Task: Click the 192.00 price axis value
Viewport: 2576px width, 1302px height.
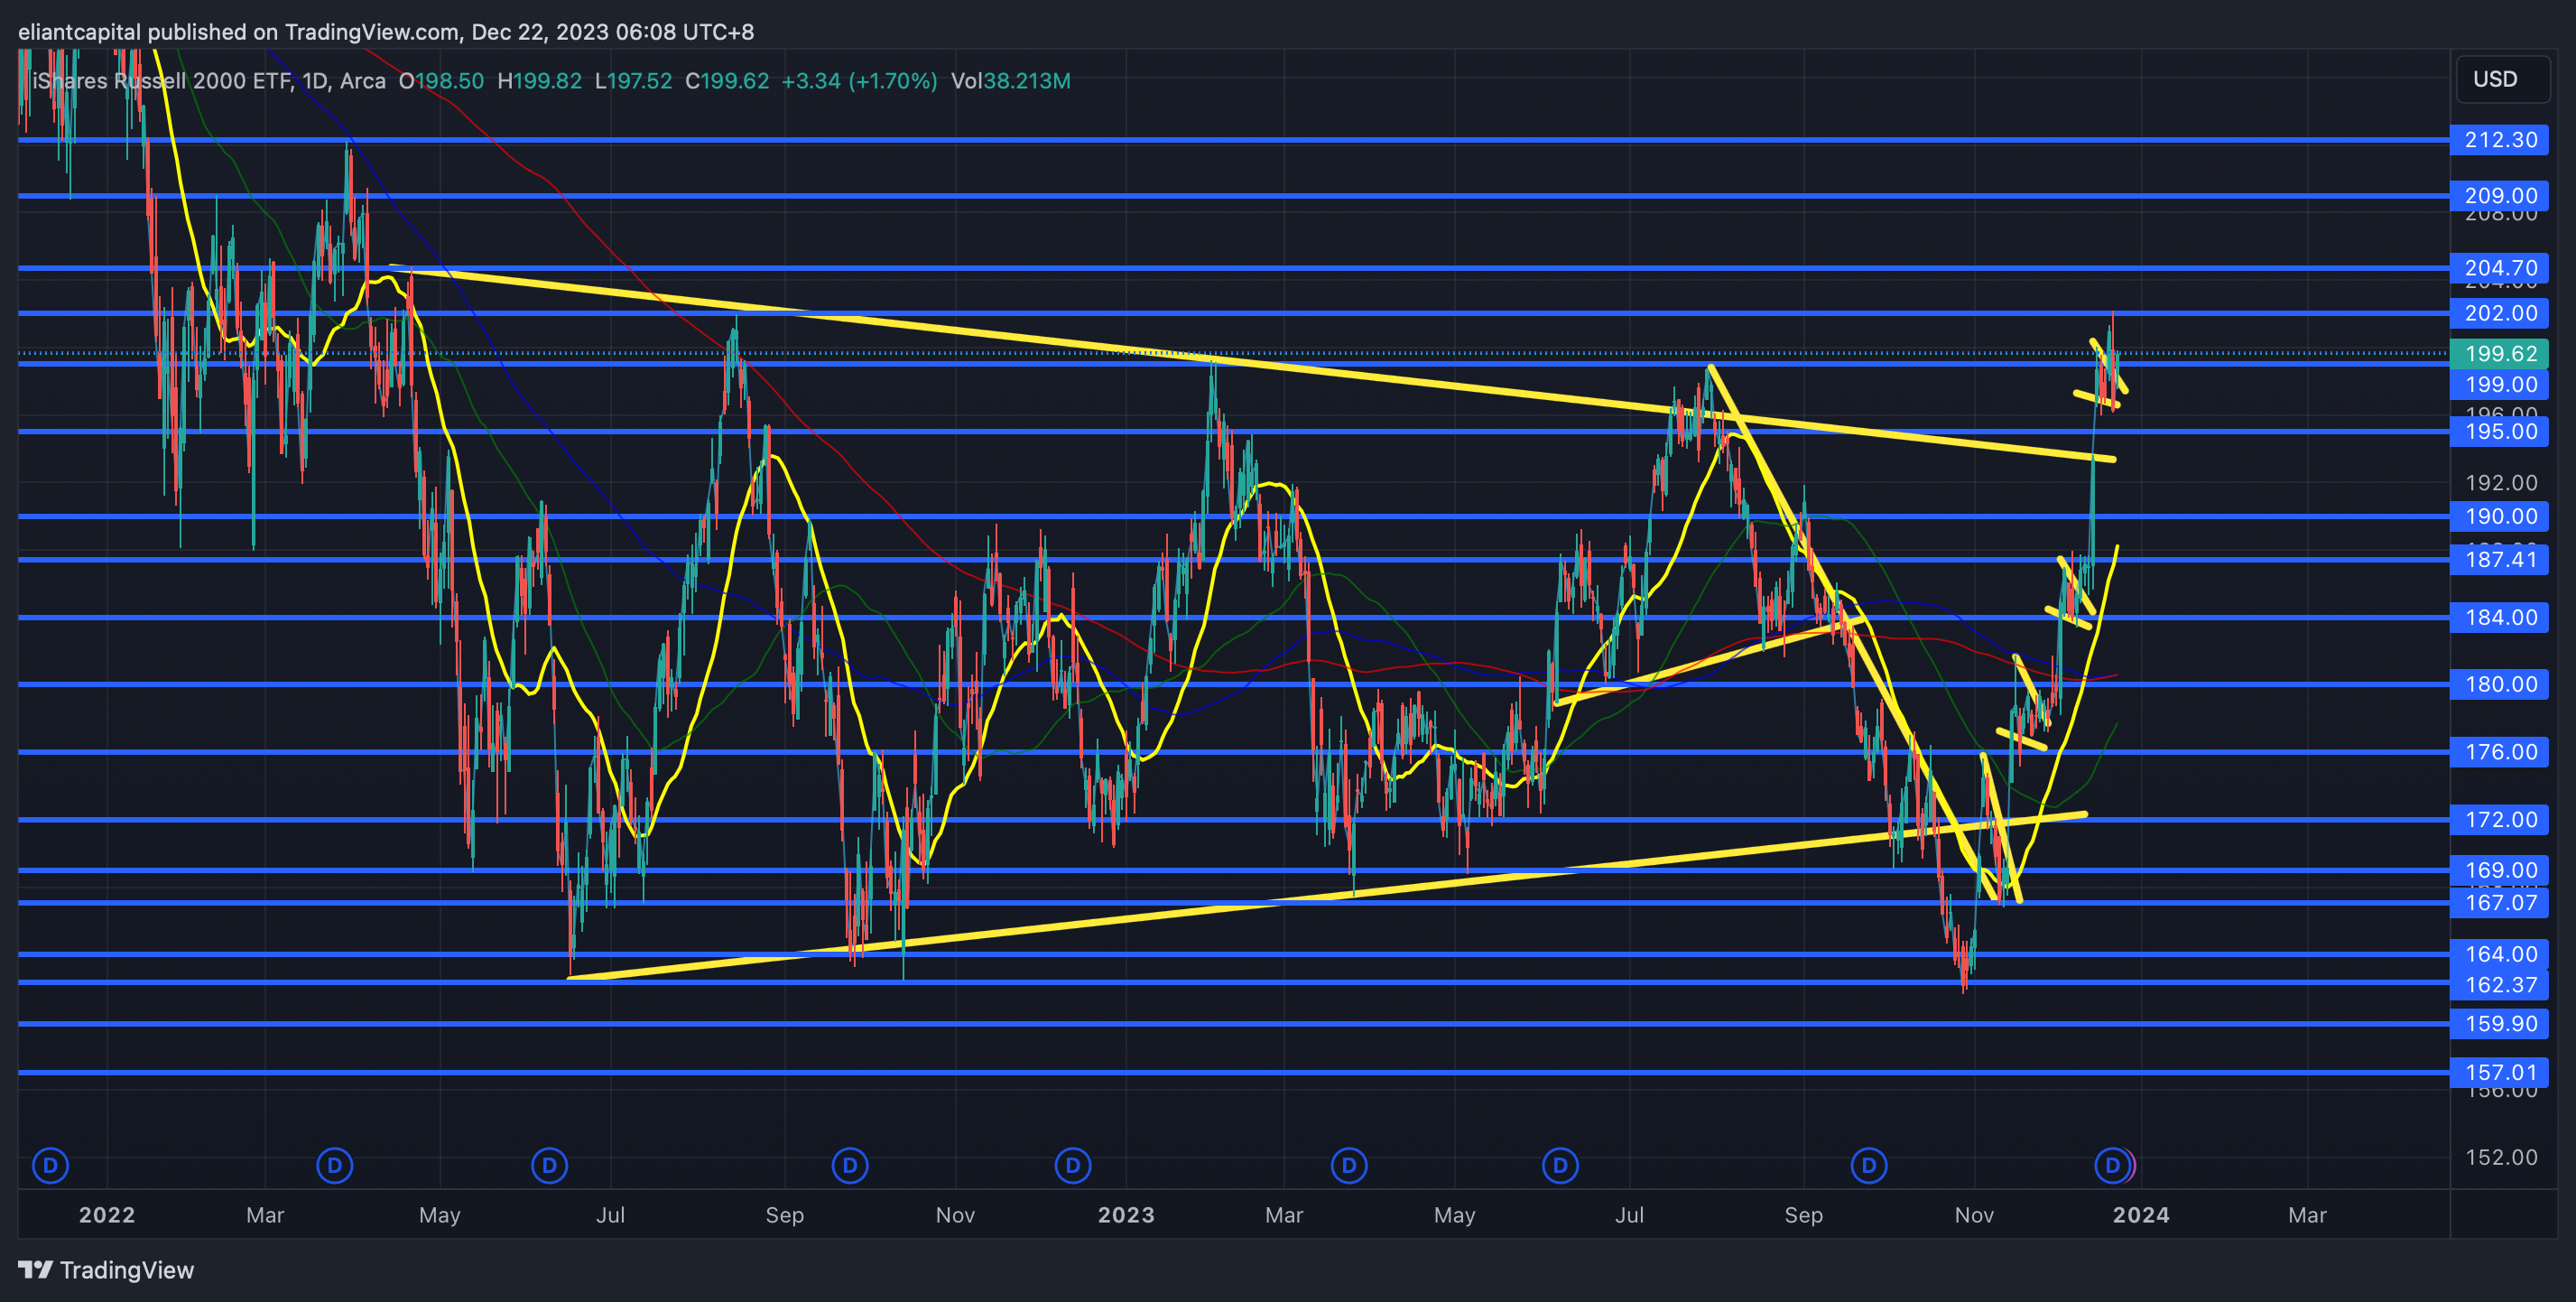Action: (x=2501, y=483)
